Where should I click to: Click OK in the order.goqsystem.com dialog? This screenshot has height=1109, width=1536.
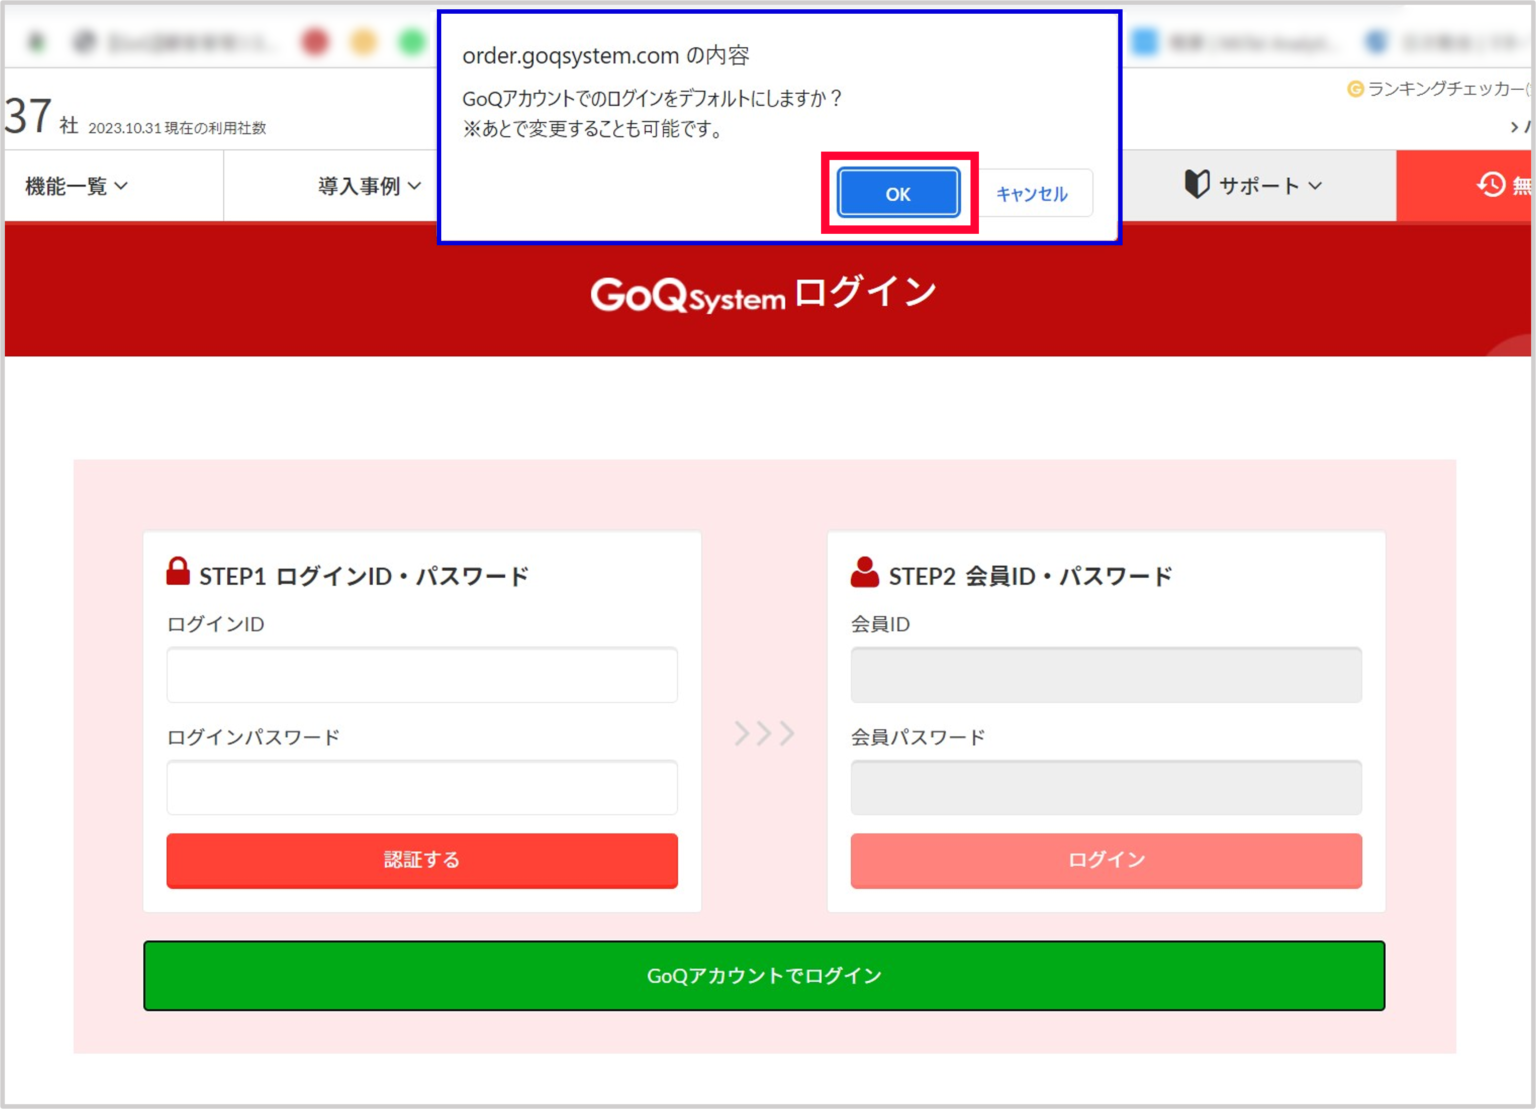[897, 193]
